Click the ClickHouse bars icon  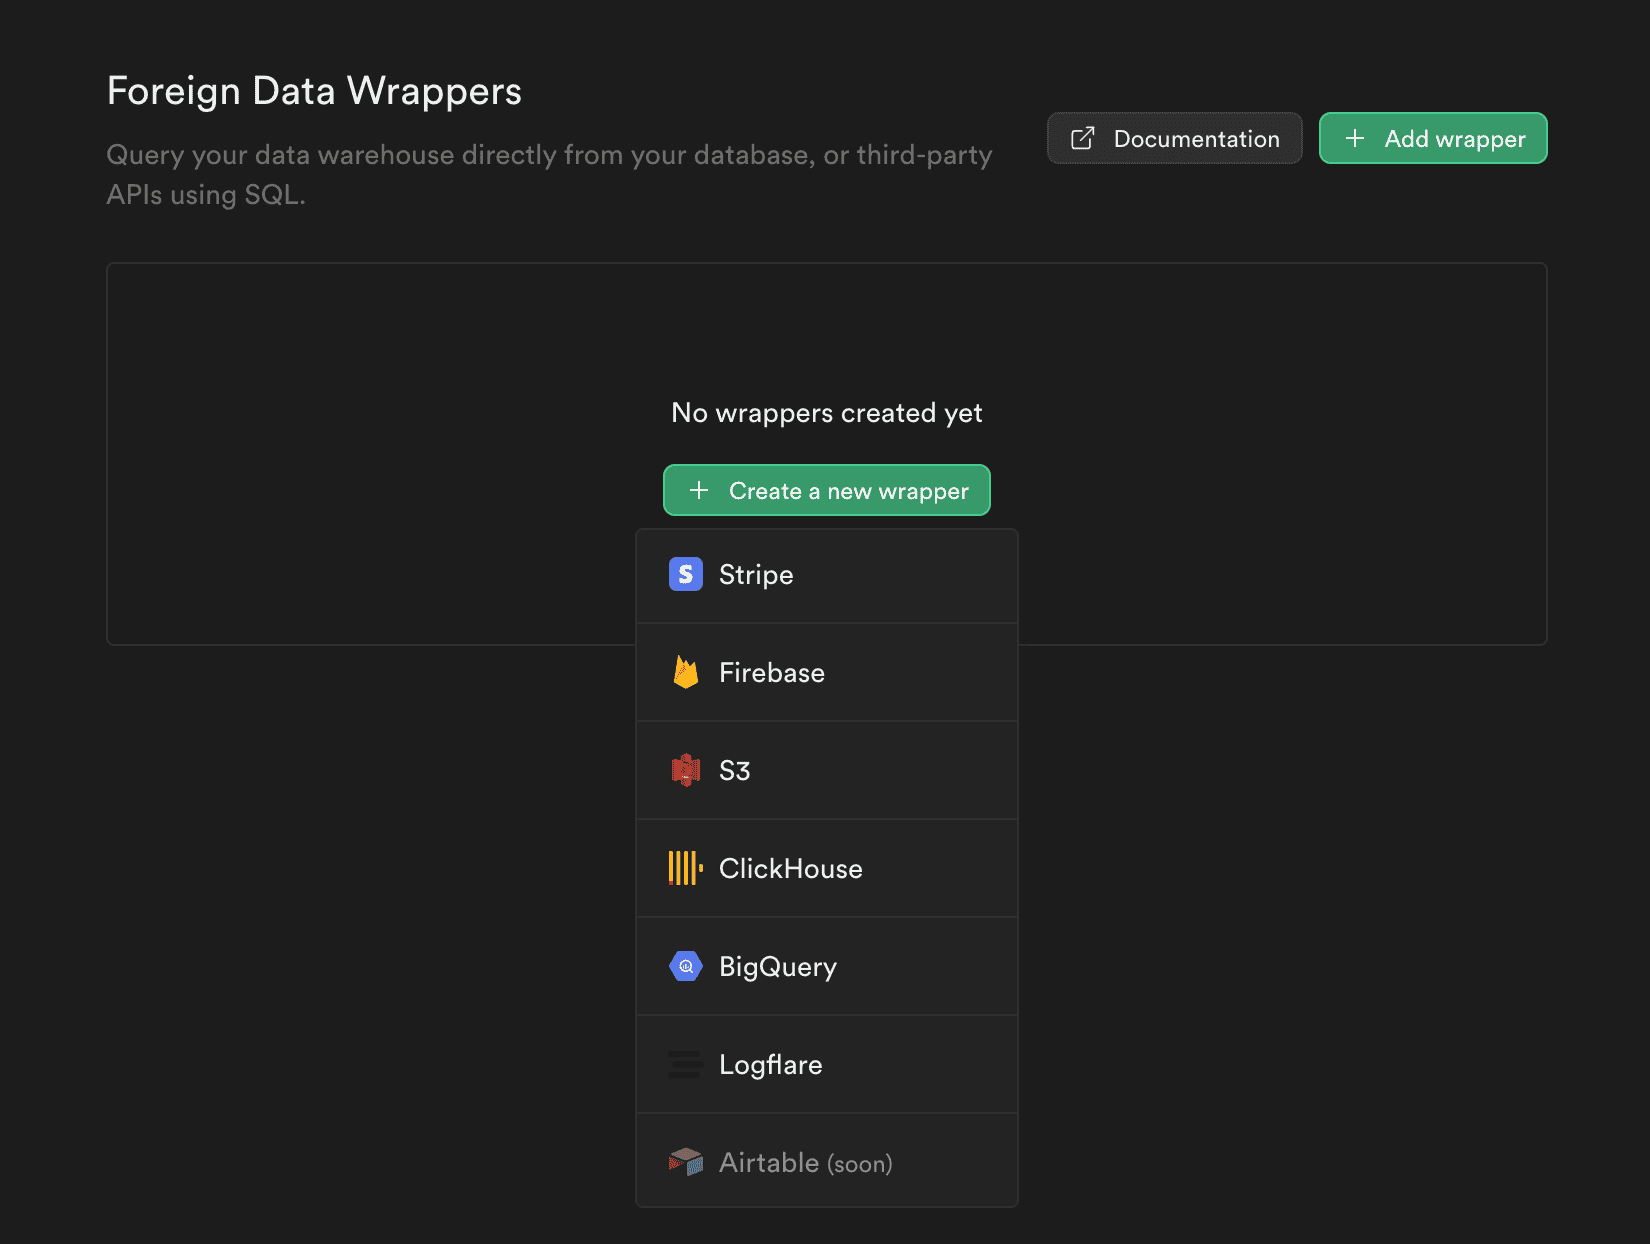685,868
